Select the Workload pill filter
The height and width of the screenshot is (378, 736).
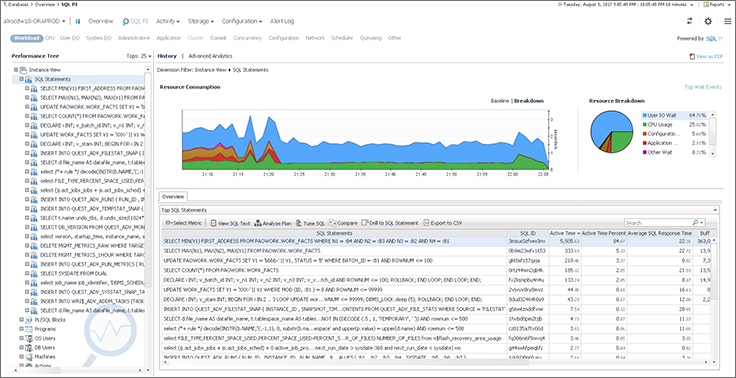27,38
